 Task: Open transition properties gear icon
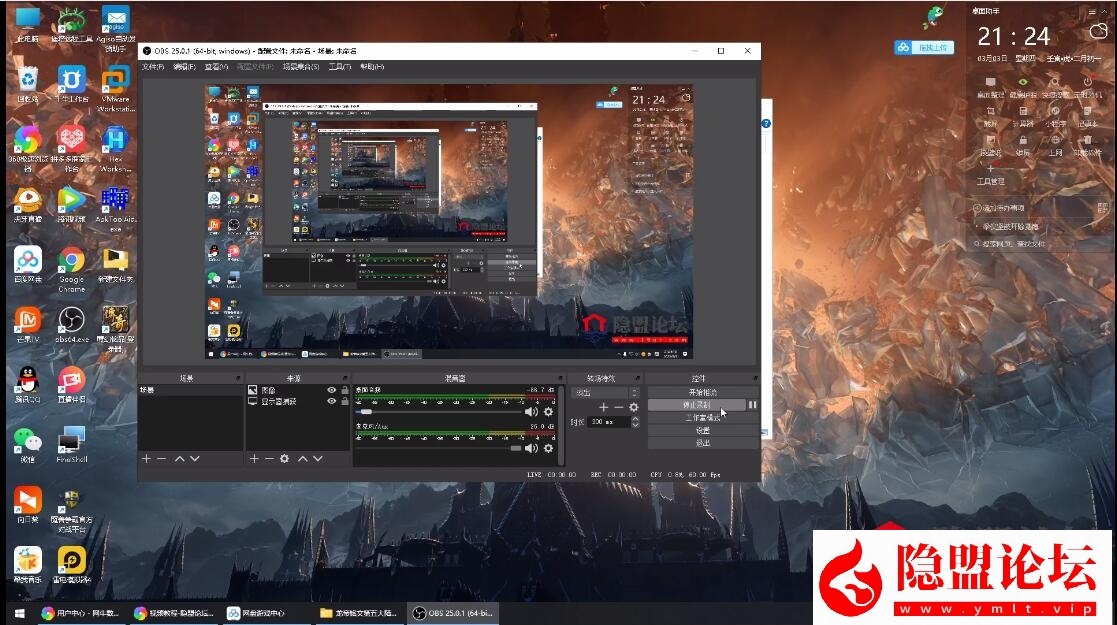[633, 407]
